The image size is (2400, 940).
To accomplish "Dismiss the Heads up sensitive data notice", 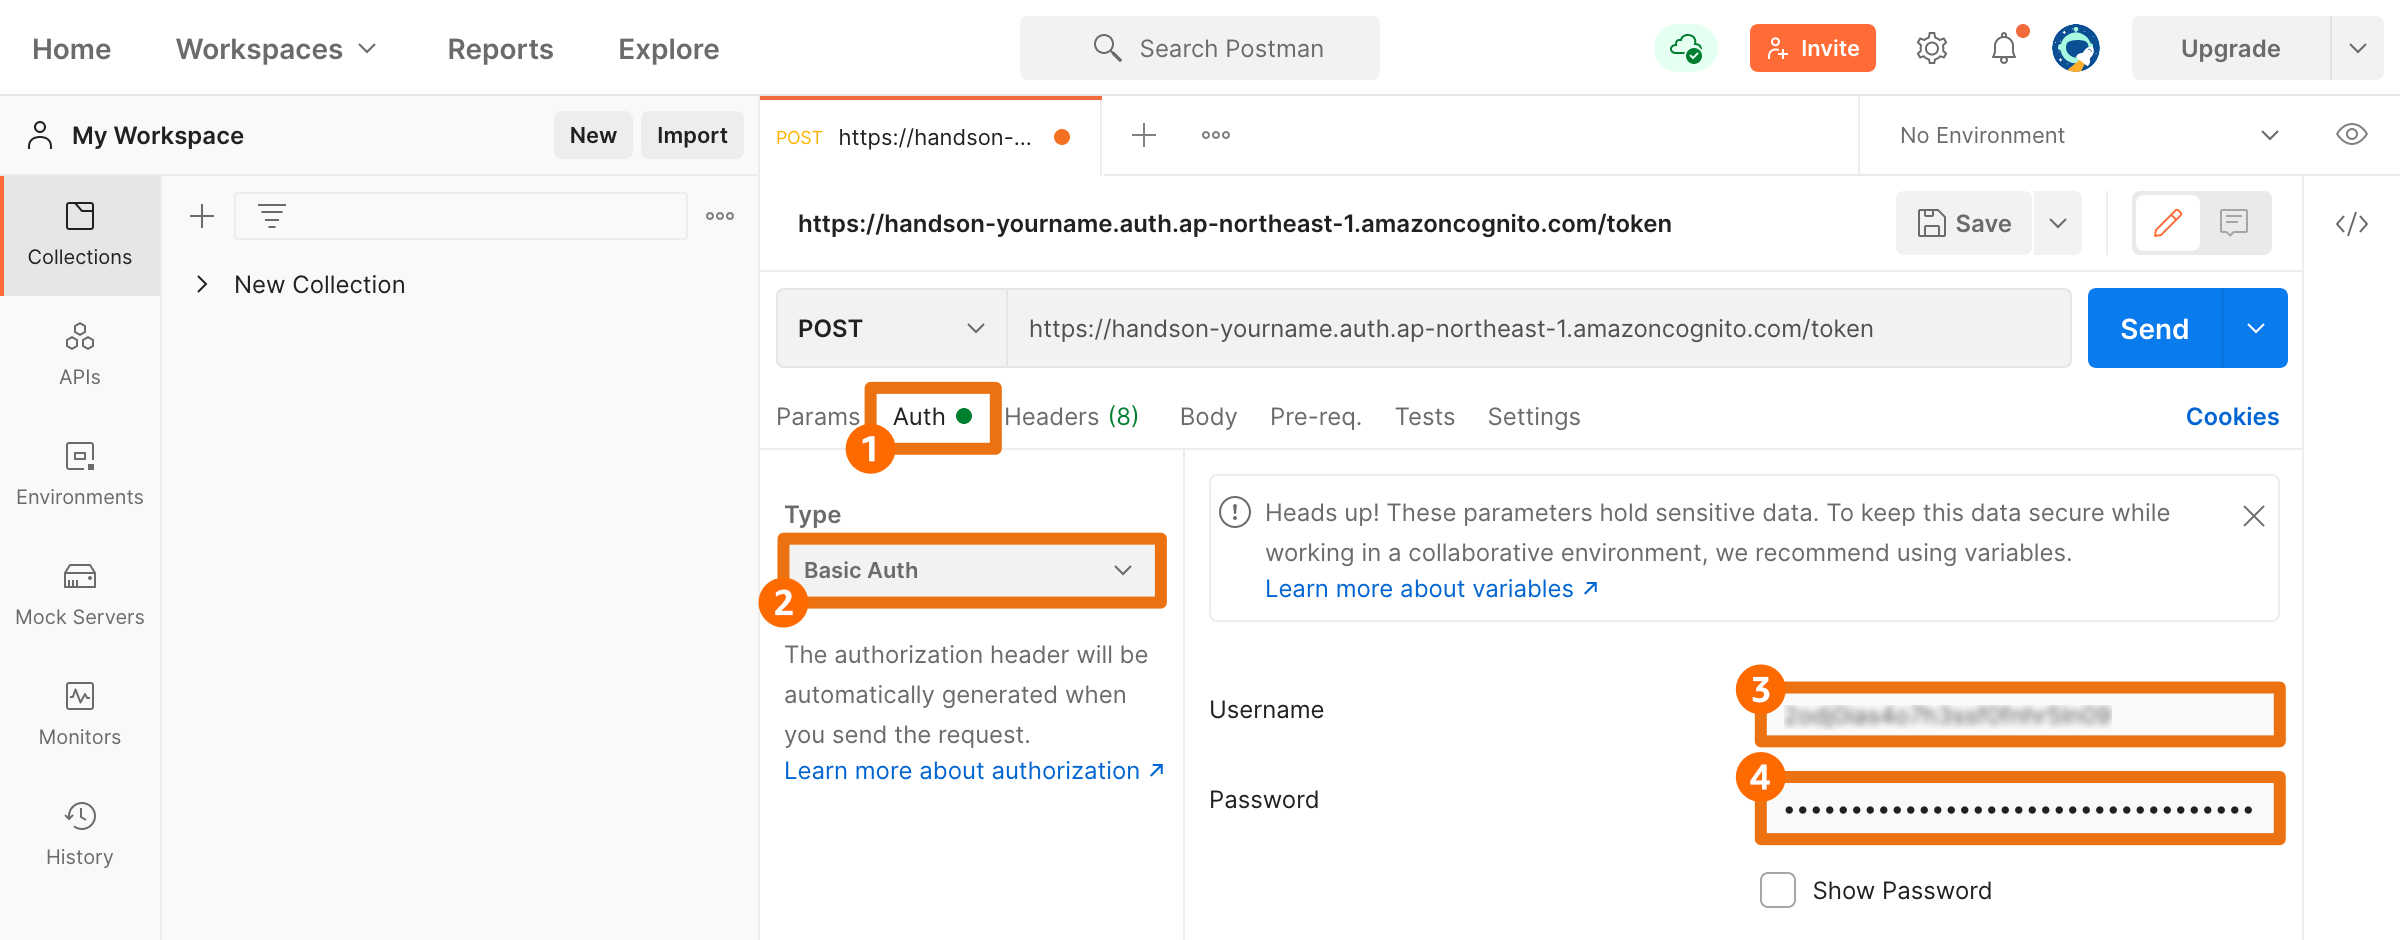I will click(x=2253, y=516).
